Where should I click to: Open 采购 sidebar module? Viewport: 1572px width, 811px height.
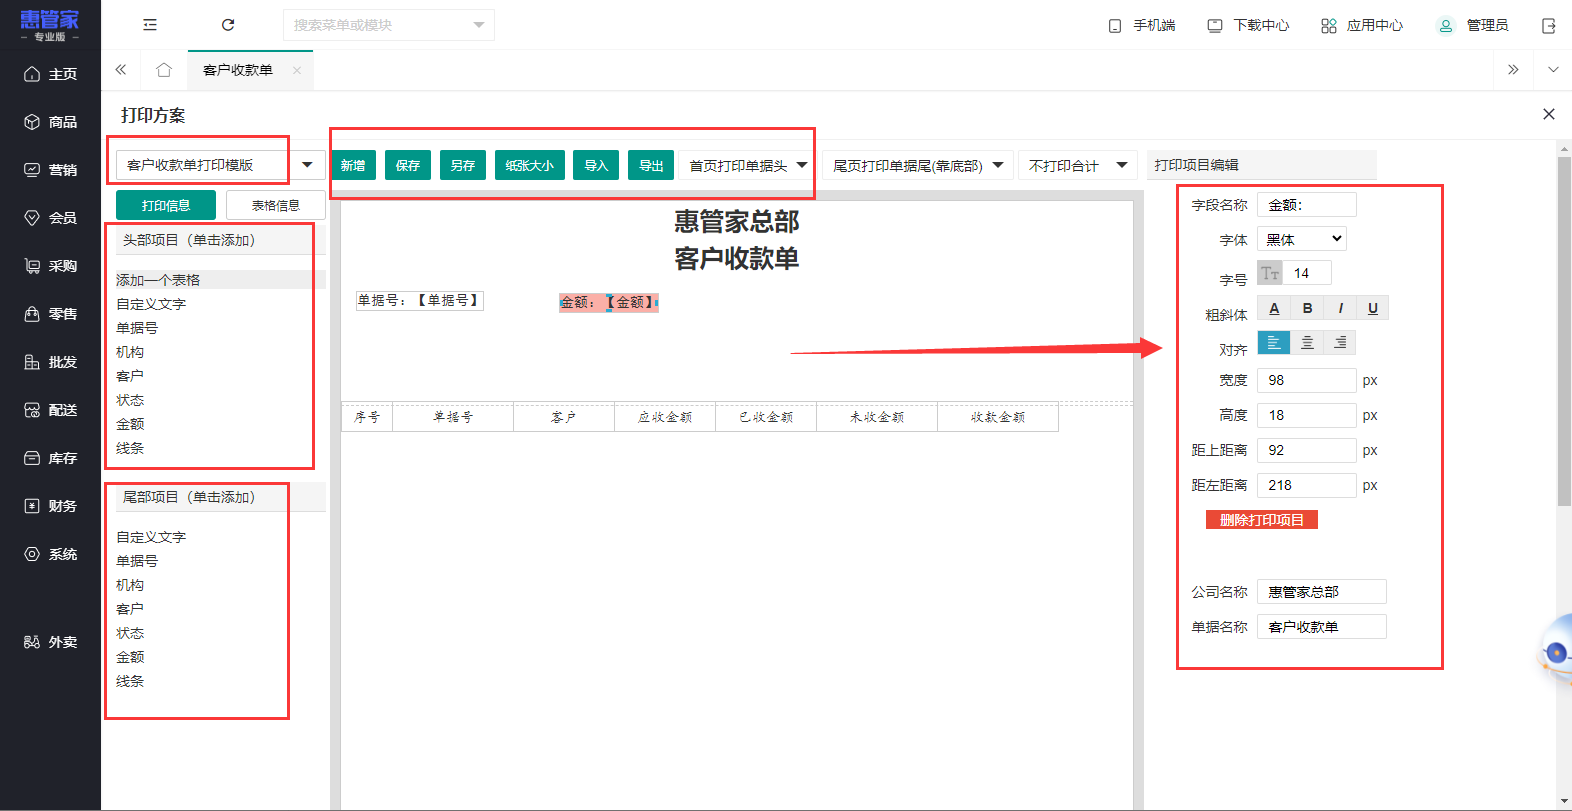50,266
